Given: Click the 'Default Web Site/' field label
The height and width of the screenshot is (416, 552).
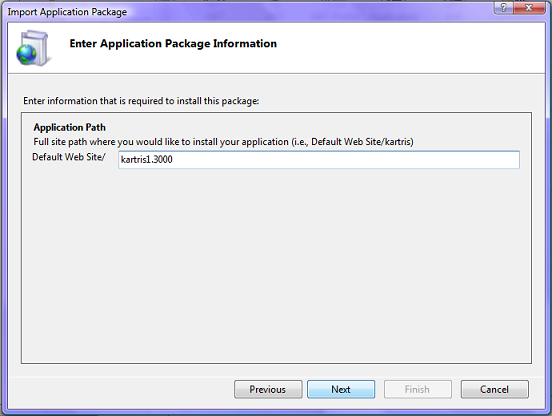Looking at the screenshot, I should point(69,157).
